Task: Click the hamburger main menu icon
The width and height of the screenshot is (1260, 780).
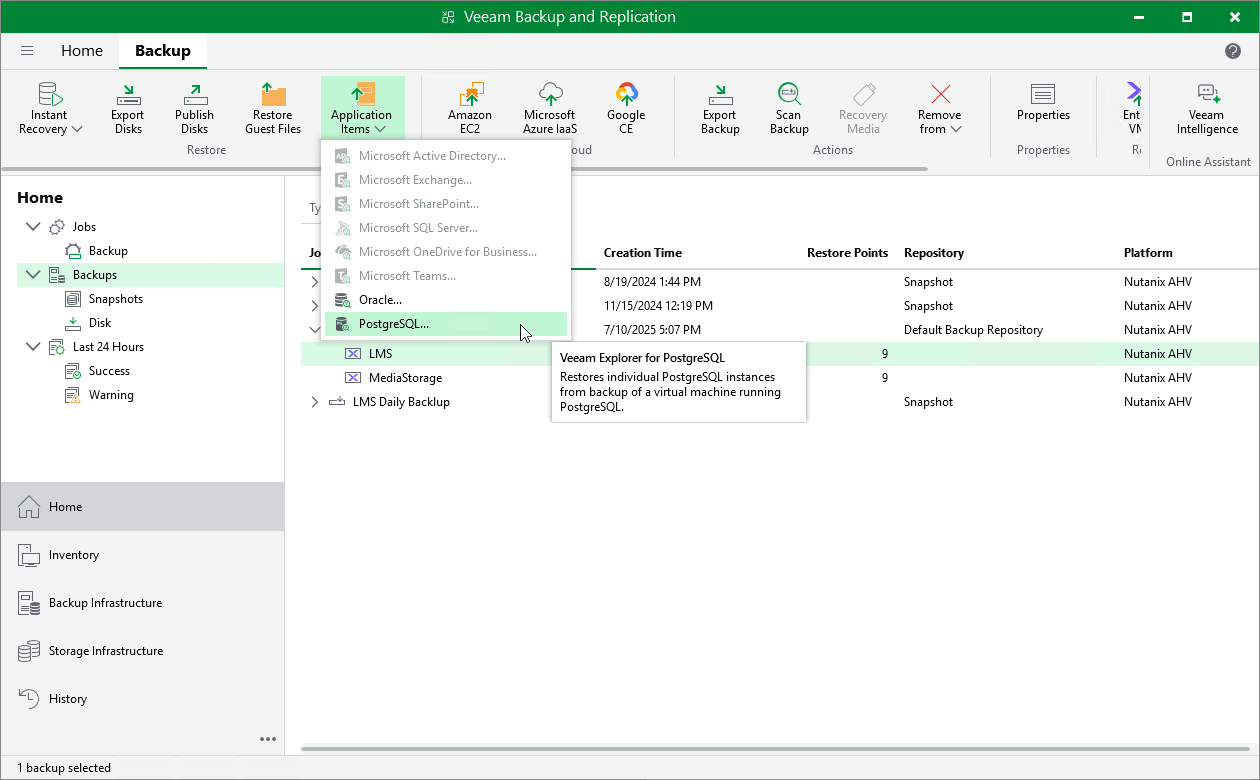Action: (27, 50)
